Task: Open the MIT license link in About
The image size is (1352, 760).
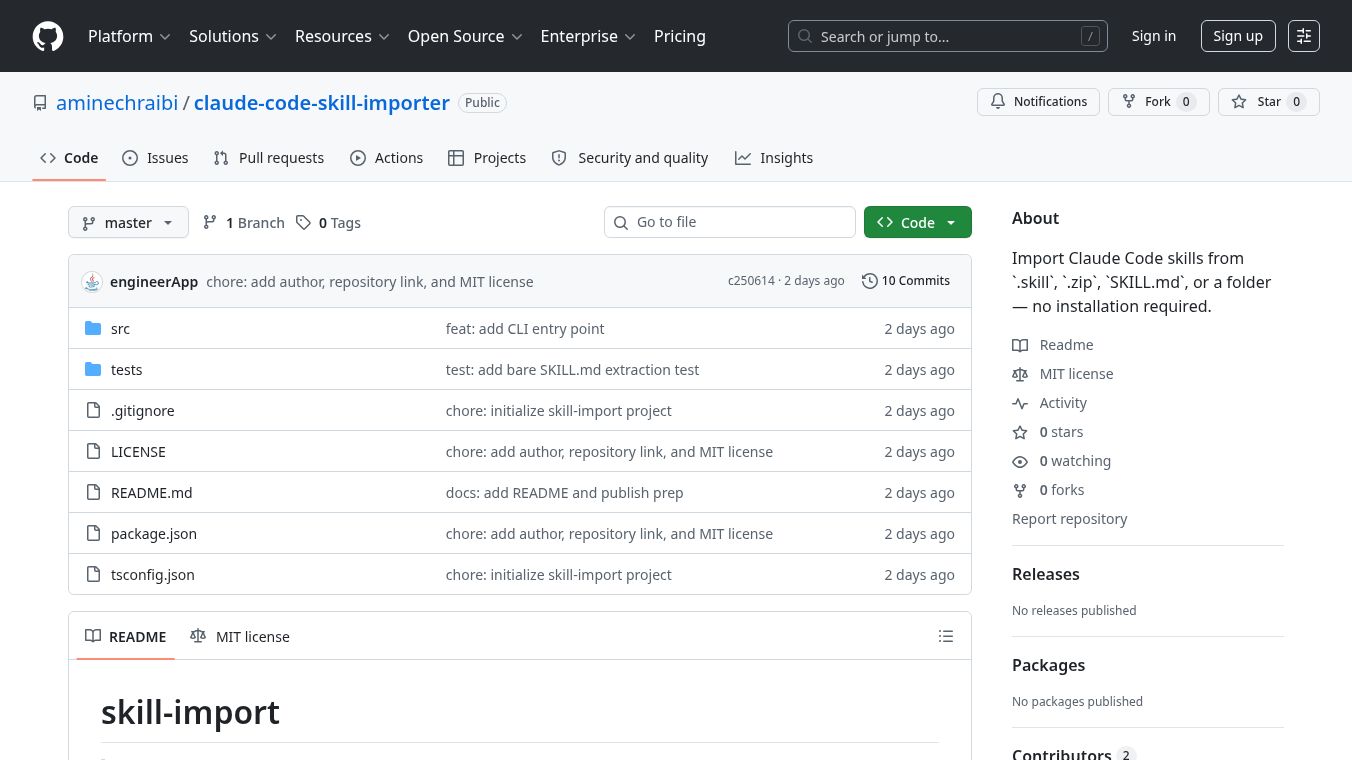Action: [x=1063, y=374]
